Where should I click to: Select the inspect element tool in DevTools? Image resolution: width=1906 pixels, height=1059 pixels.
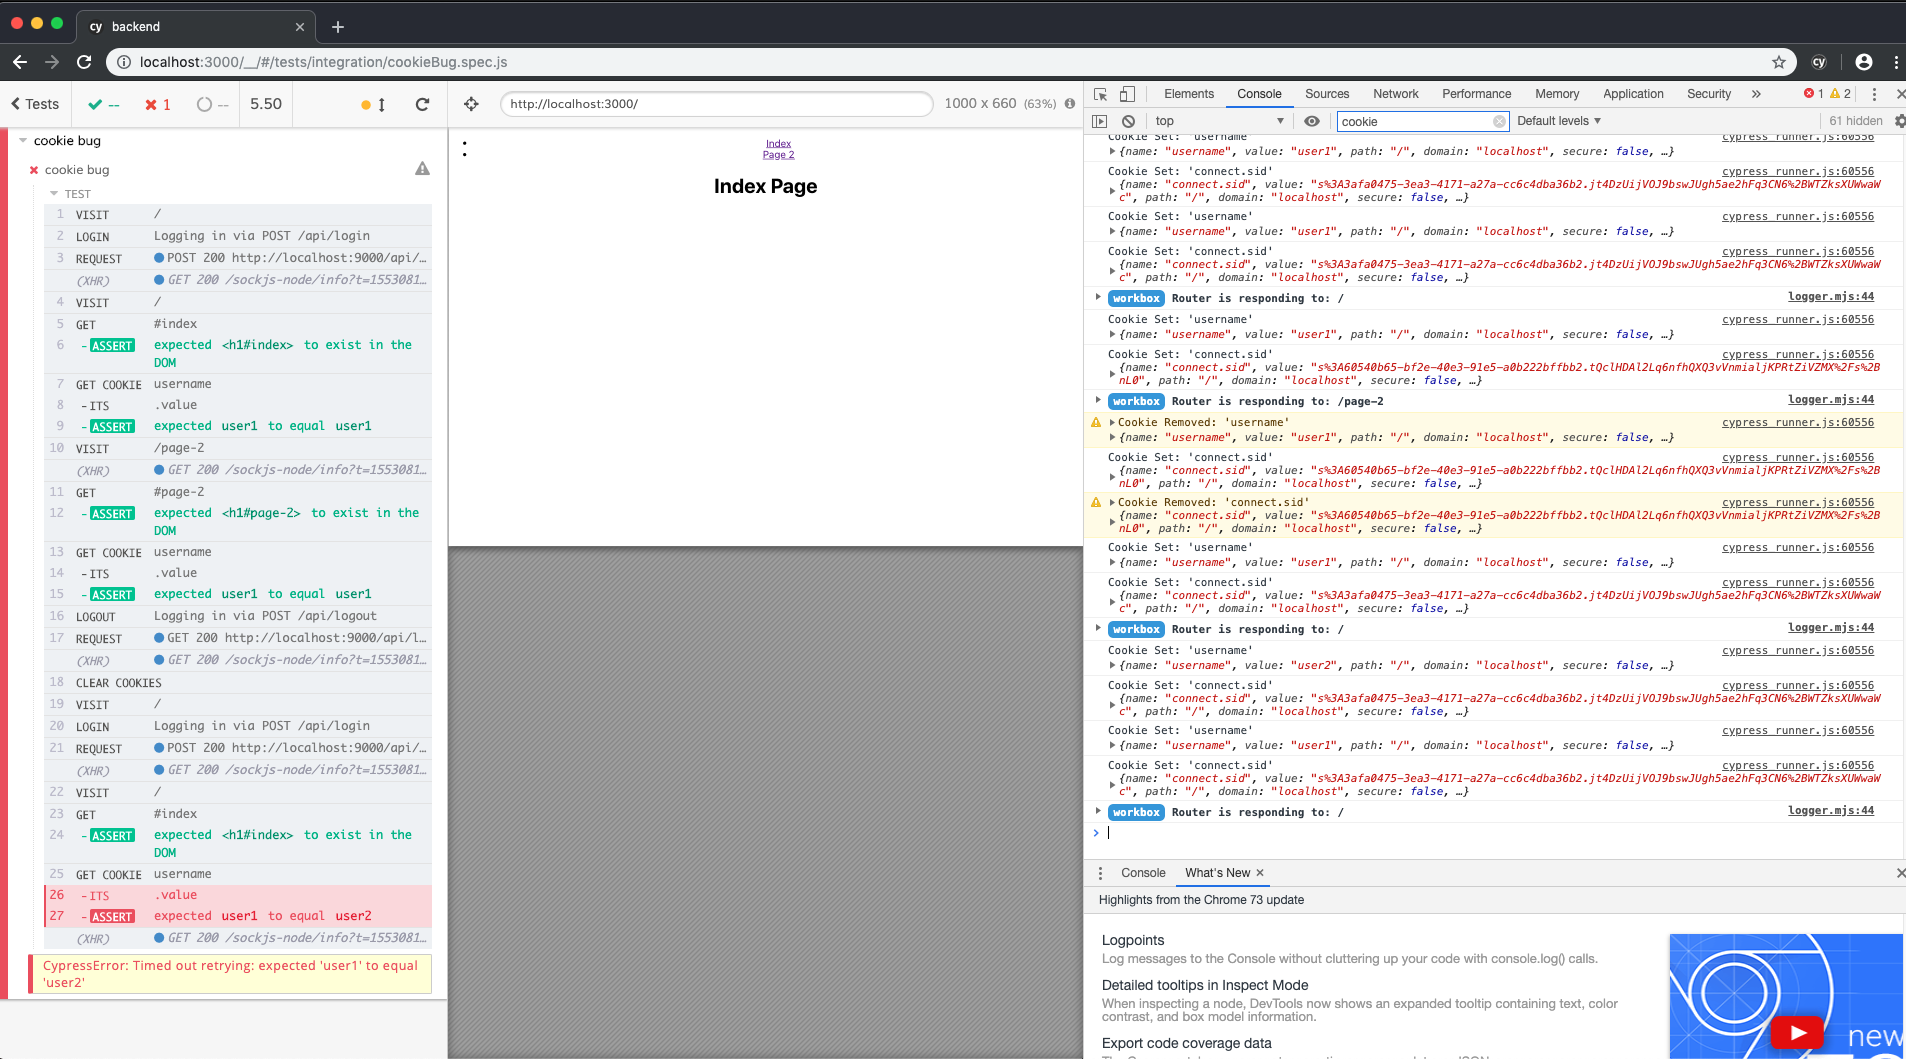tap(1100, 93)
